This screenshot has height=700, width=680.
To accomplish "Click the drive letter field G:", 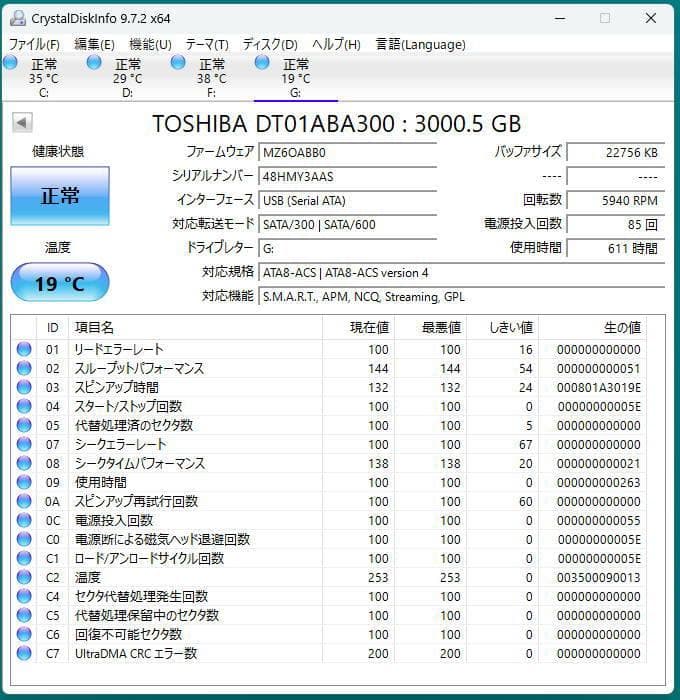I will (348, 249).
